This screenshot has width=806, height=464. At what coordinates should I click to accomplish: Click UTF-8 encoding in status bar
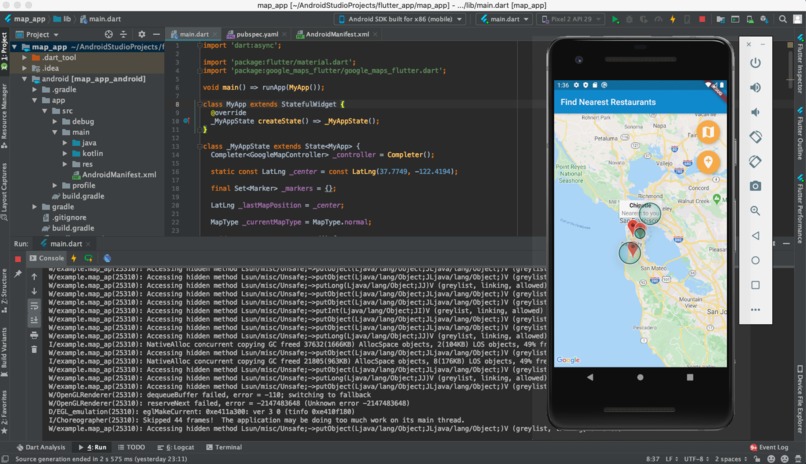pyautogui.click(x=697, y=459)
